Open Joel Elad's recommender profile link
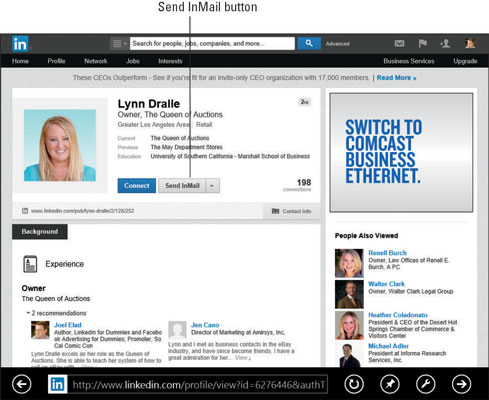489x400 pixels. click(68, 325)
